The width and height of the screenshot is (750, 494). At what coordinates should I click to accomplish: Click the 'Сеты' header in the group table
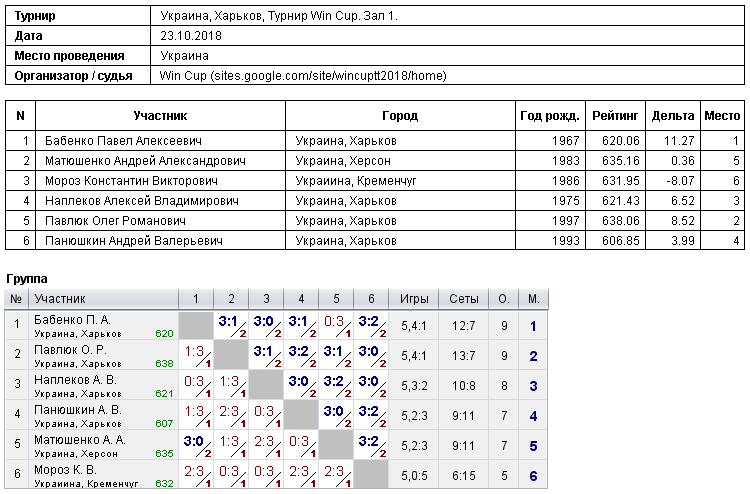463,299
